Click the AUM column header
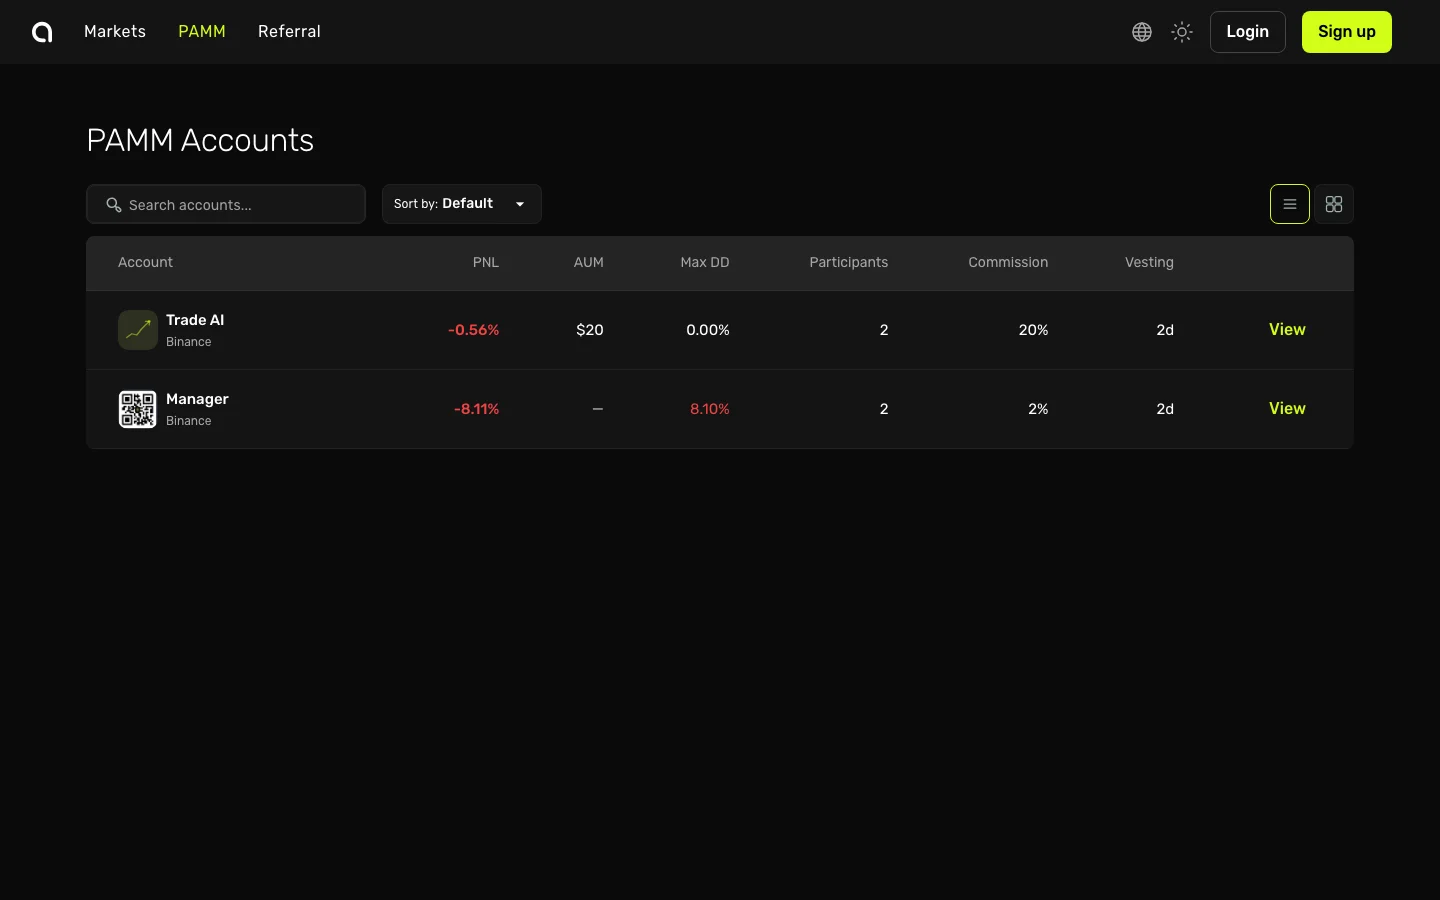This screenshot has height=900, width=1440. click(x=588, y=263)
